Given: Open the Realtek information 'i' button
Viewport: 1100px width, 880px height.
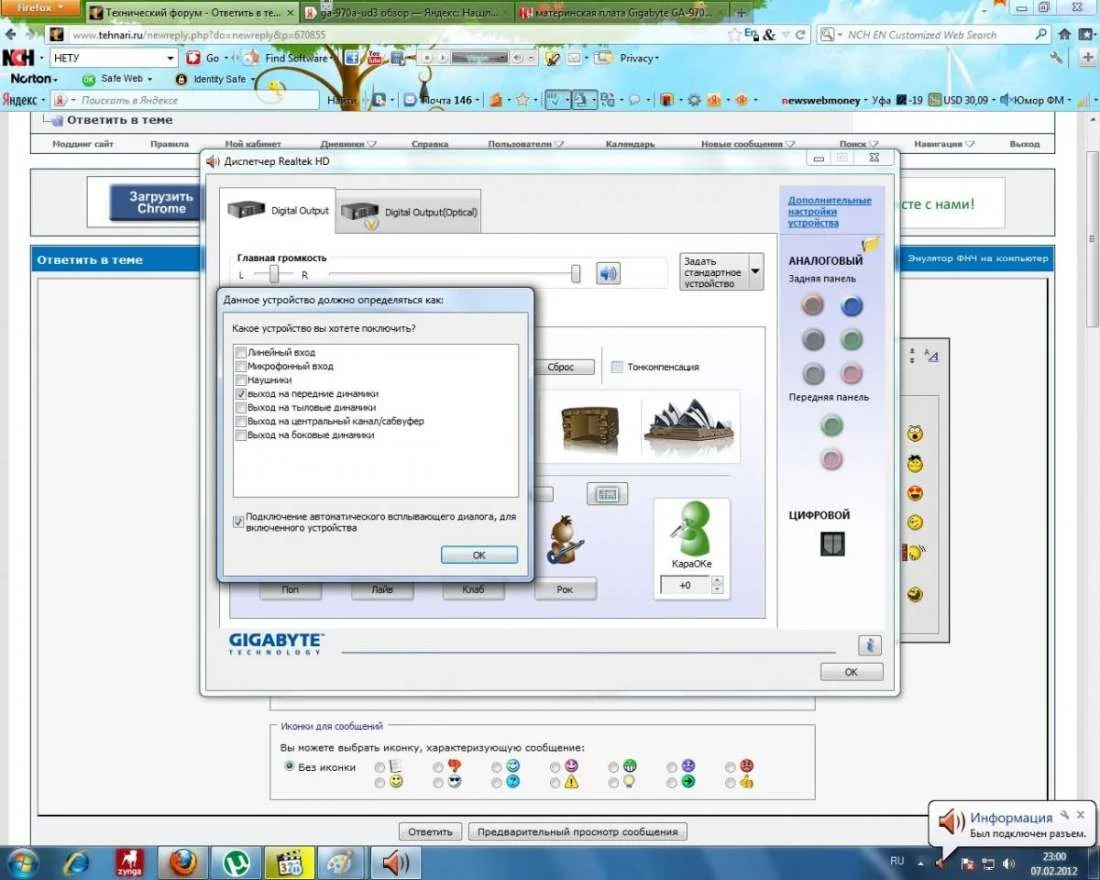Looking at the screenshot, I should [869, 645].
